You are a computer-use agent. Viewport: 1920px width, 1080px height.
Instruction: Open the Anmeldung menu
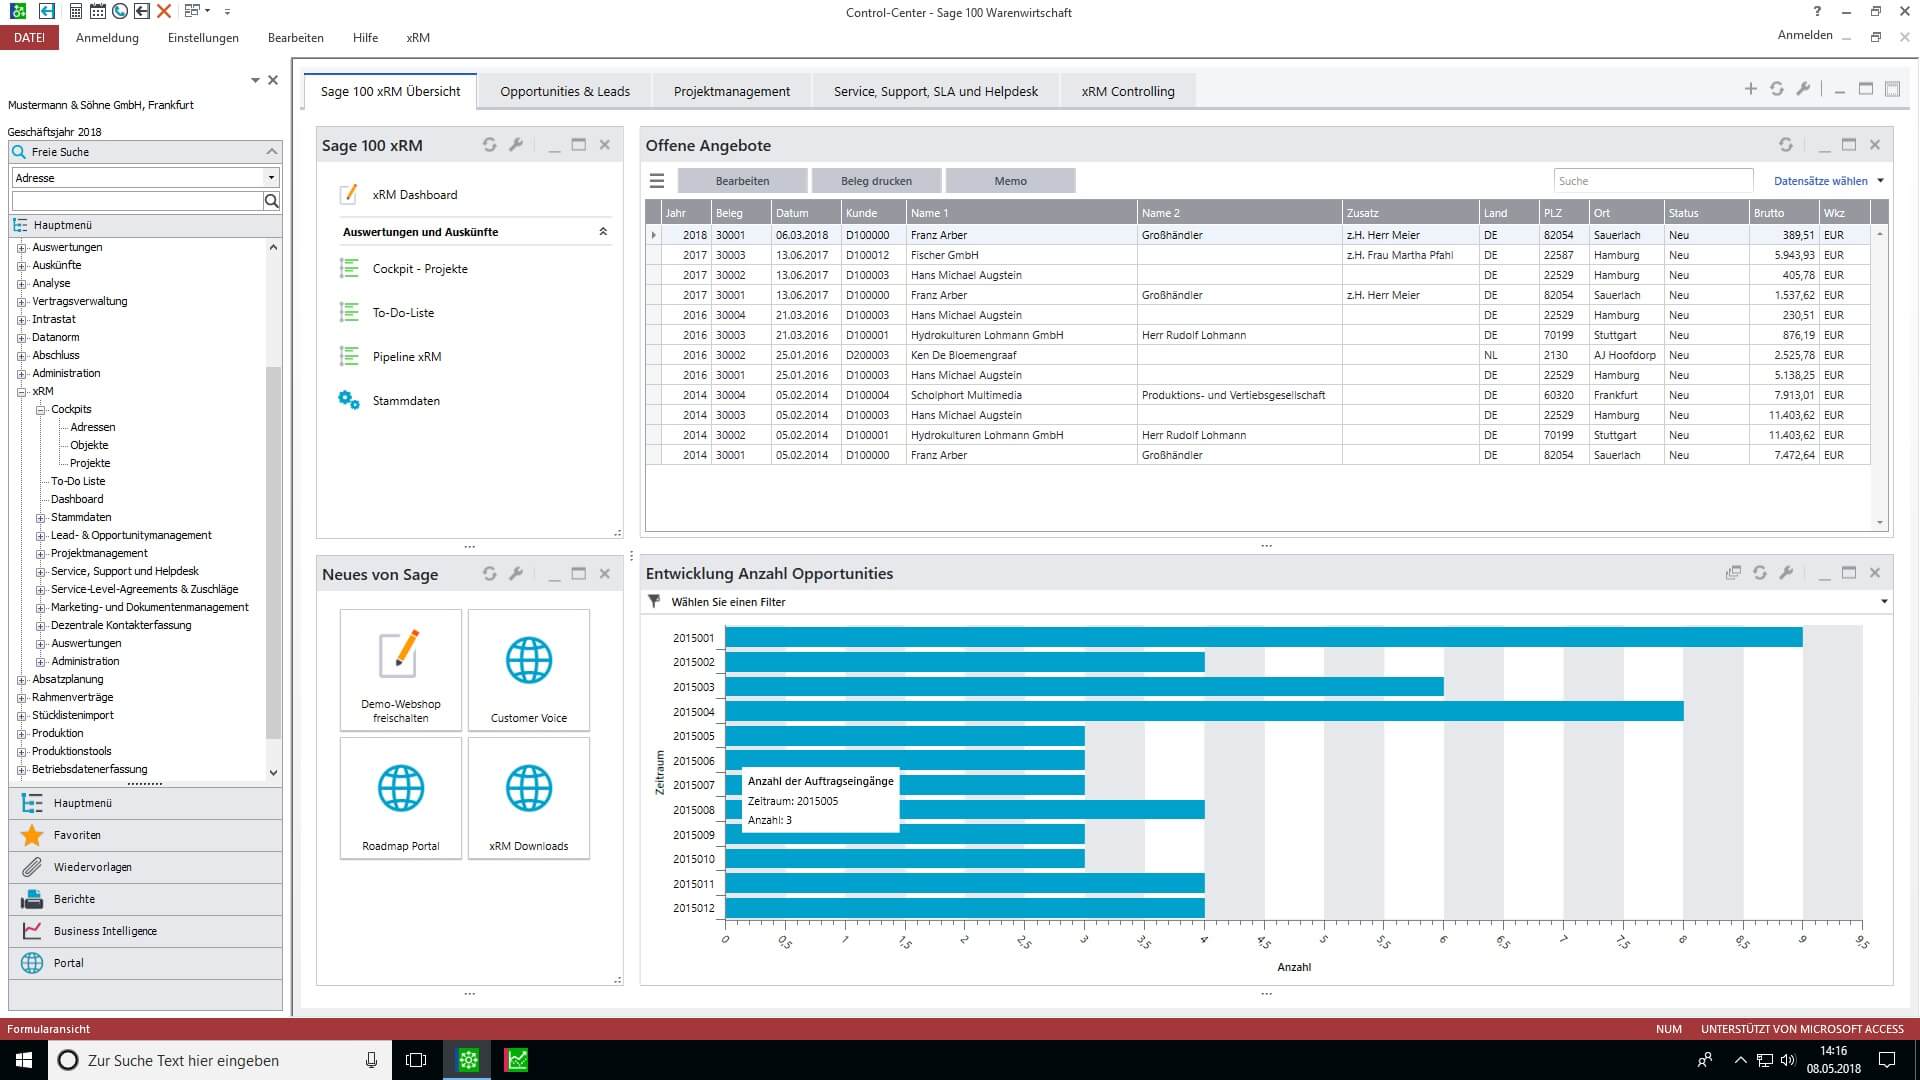(x=107, y=38)
